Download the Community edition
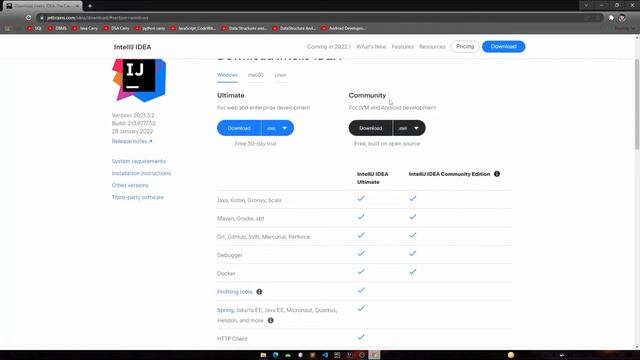Image resolution: width=640 pixels, height=360 pixels. pyautogui.click(x=371, y=128)
